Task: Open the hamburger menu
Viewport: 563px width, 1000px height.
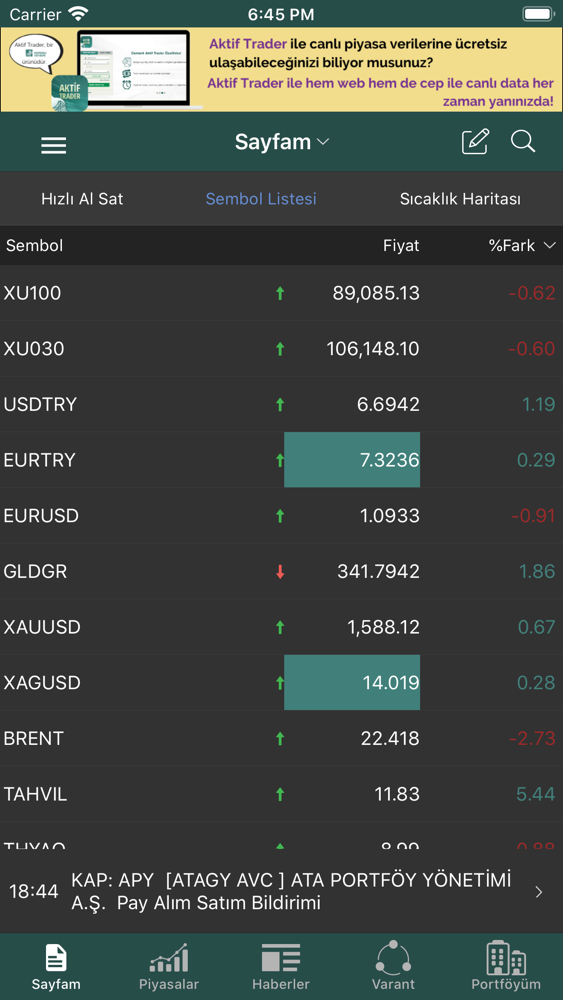Action: tap(54, 146)
